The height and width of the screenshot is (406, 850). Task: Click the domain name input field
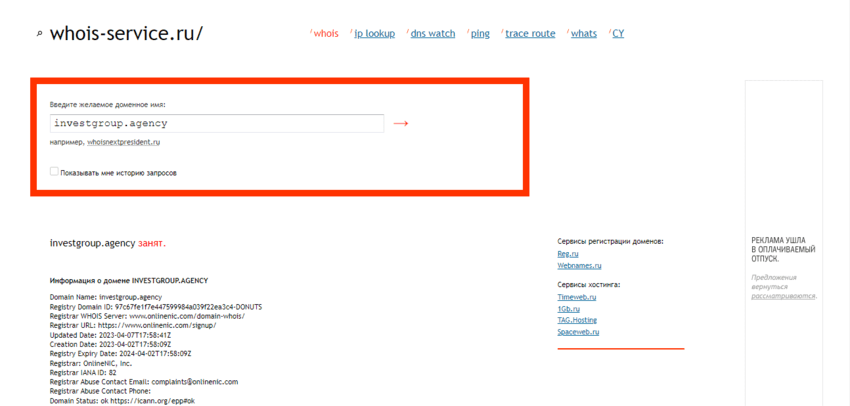(217, 123)
